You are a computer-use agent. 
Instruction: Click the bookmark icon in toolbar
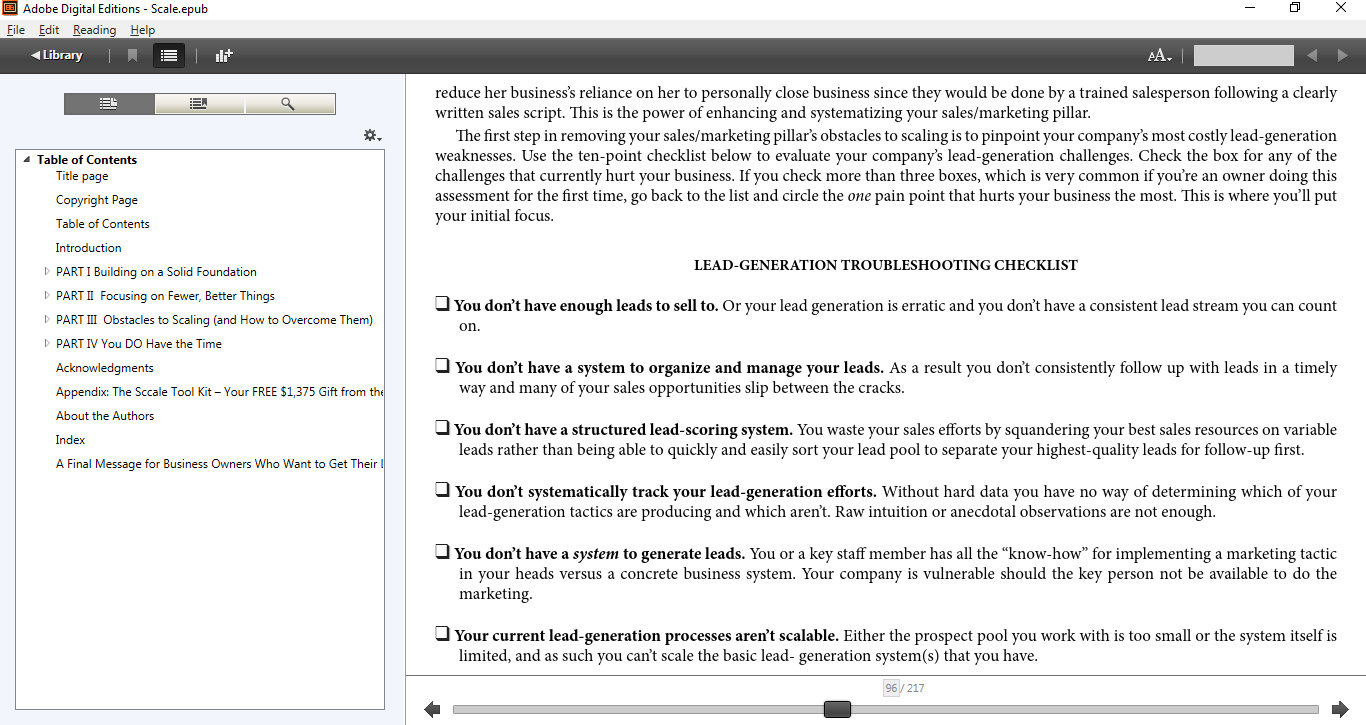(x=132, y=56)
